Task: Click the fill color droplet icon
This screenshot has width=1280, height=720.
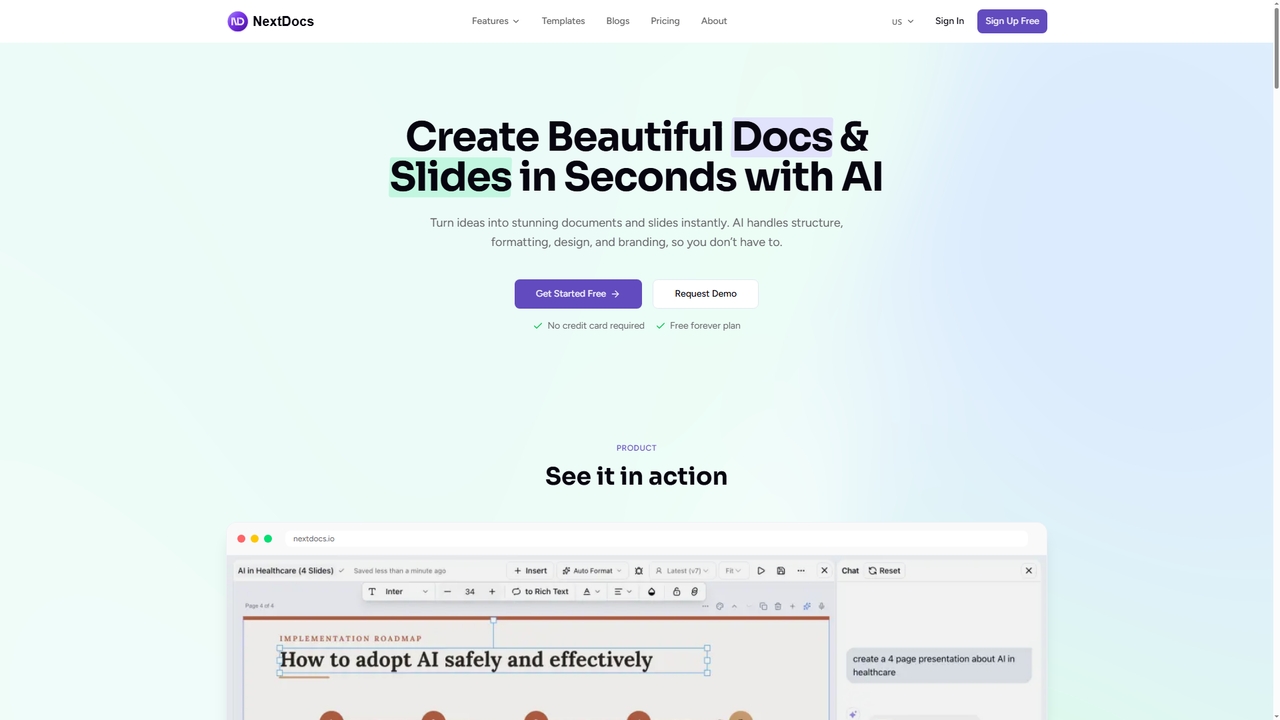Action: click(x=652, y=592)
